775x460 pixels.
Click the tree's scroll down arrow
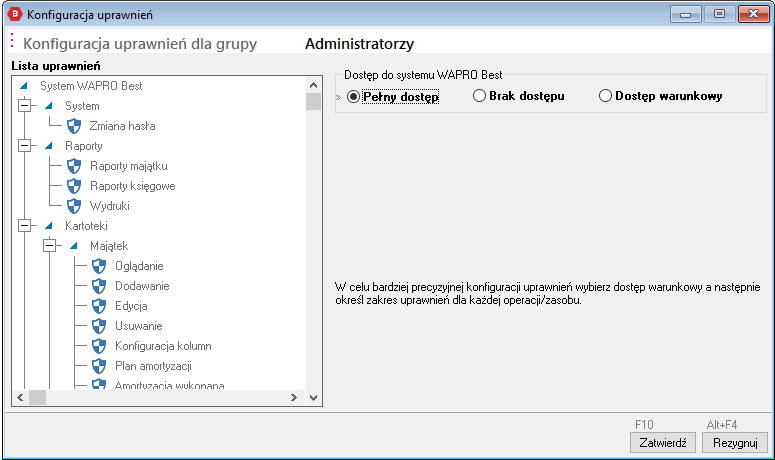313,397
